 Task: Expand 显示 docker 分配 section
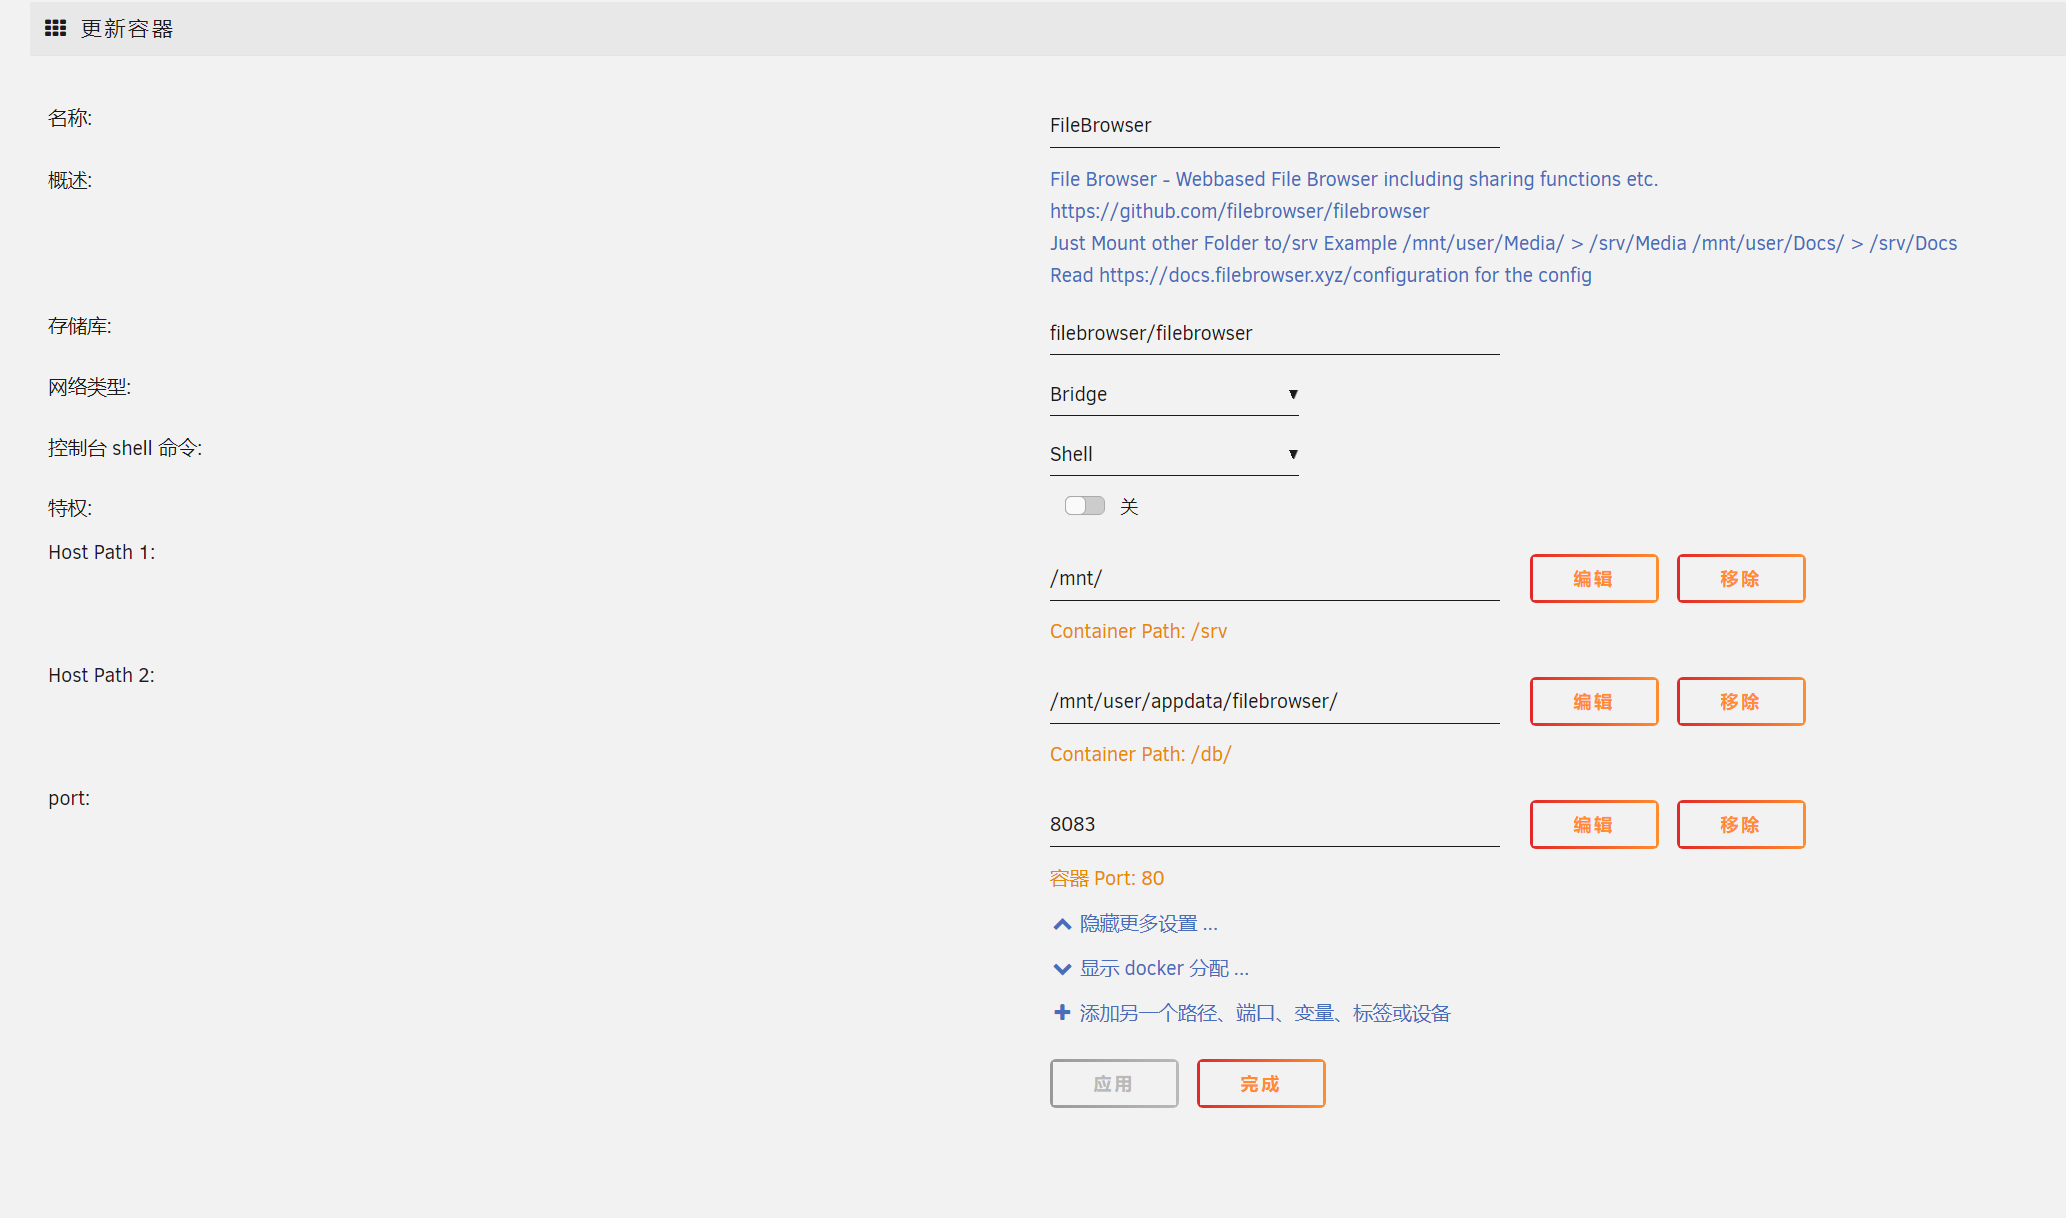pos(1164,969)
